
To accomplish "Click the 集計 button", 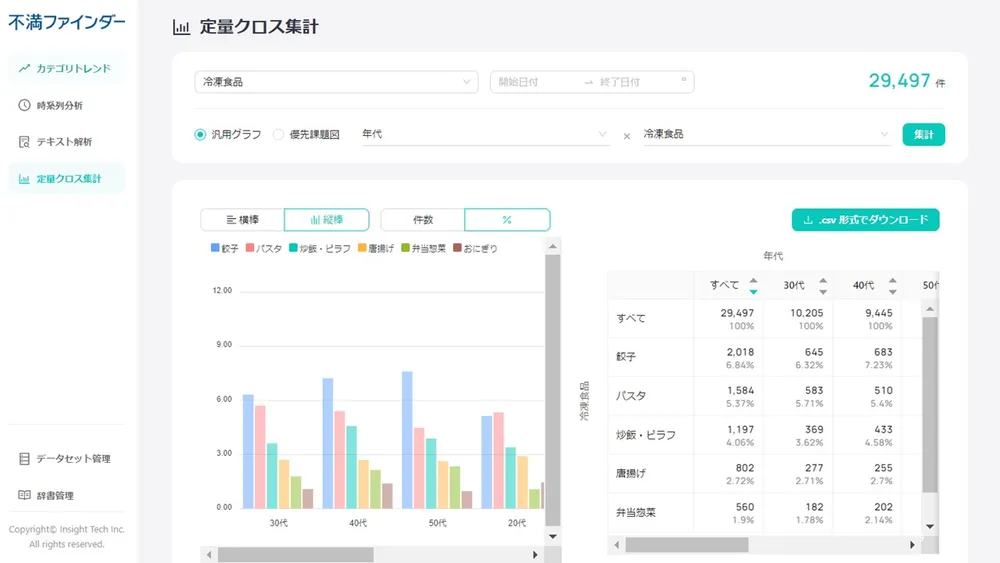I will [923, 135].
